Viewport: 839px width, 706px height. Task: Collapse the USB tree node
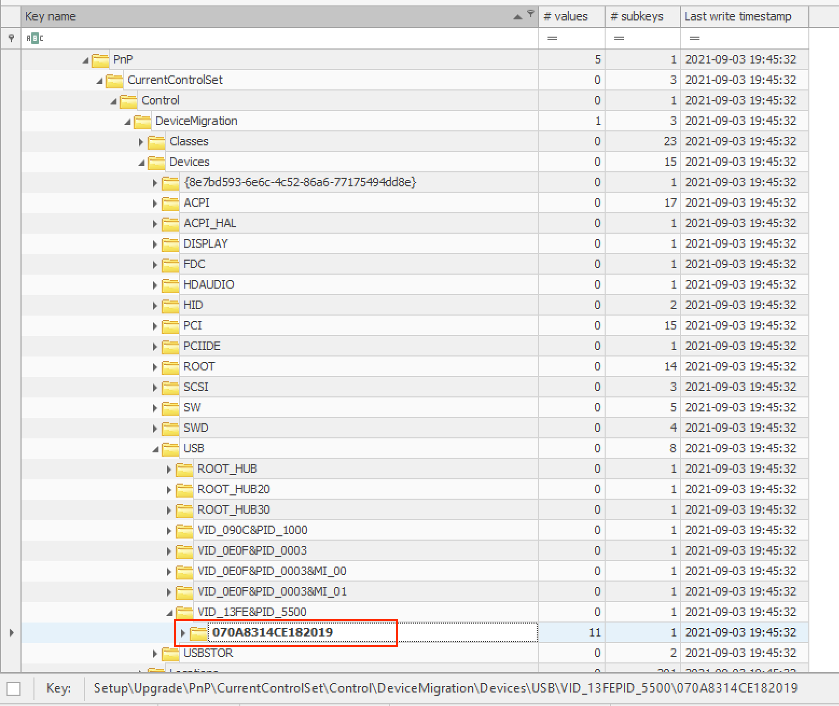155,449
